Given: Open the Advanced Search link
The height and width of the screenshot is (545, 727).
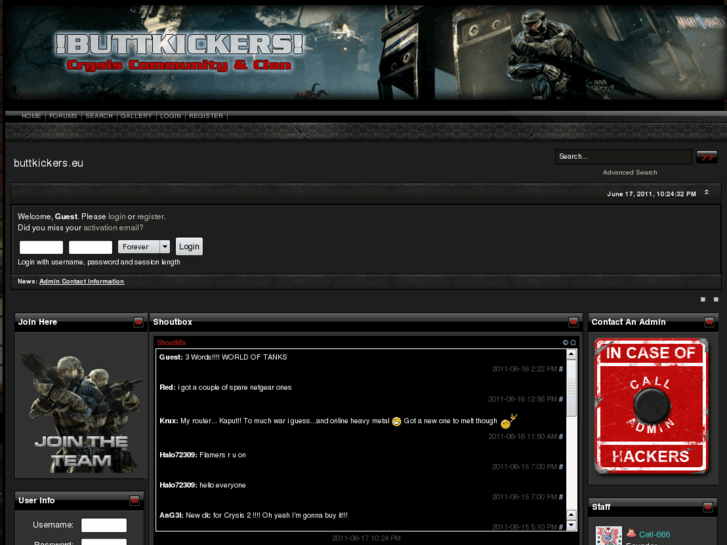Looking at the screenshot, I should 630,173.
